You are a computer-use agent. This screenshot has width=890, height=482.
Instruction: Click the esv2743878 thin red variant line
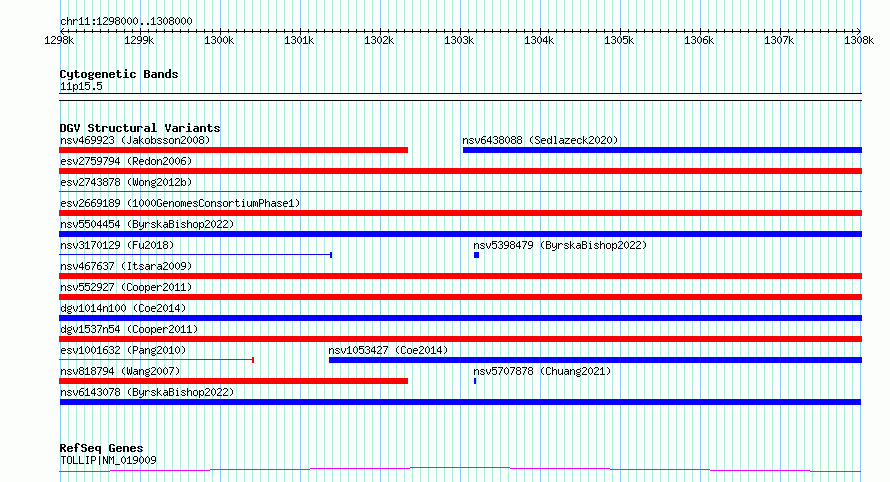coord(460,192)
